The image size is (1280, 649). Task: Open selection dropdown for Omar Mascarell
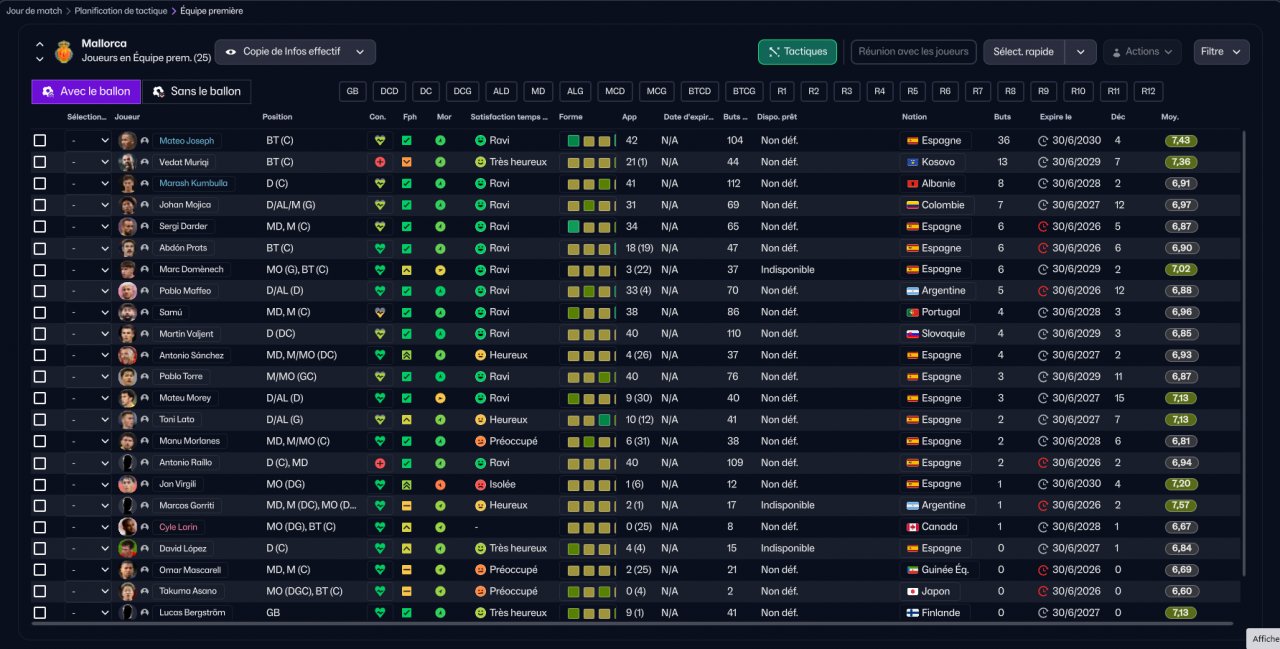point(88,570)
